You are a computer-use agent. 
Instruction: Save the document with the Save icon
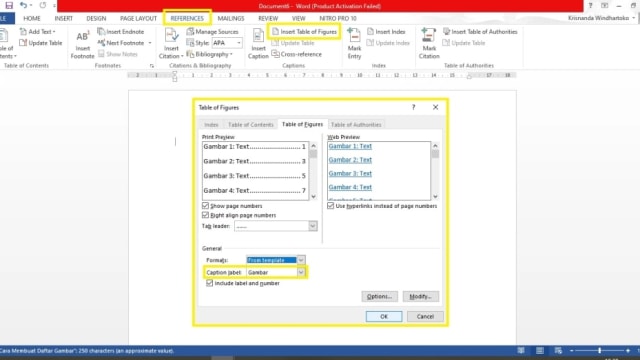pyautogui.click(x=9, y=5)
